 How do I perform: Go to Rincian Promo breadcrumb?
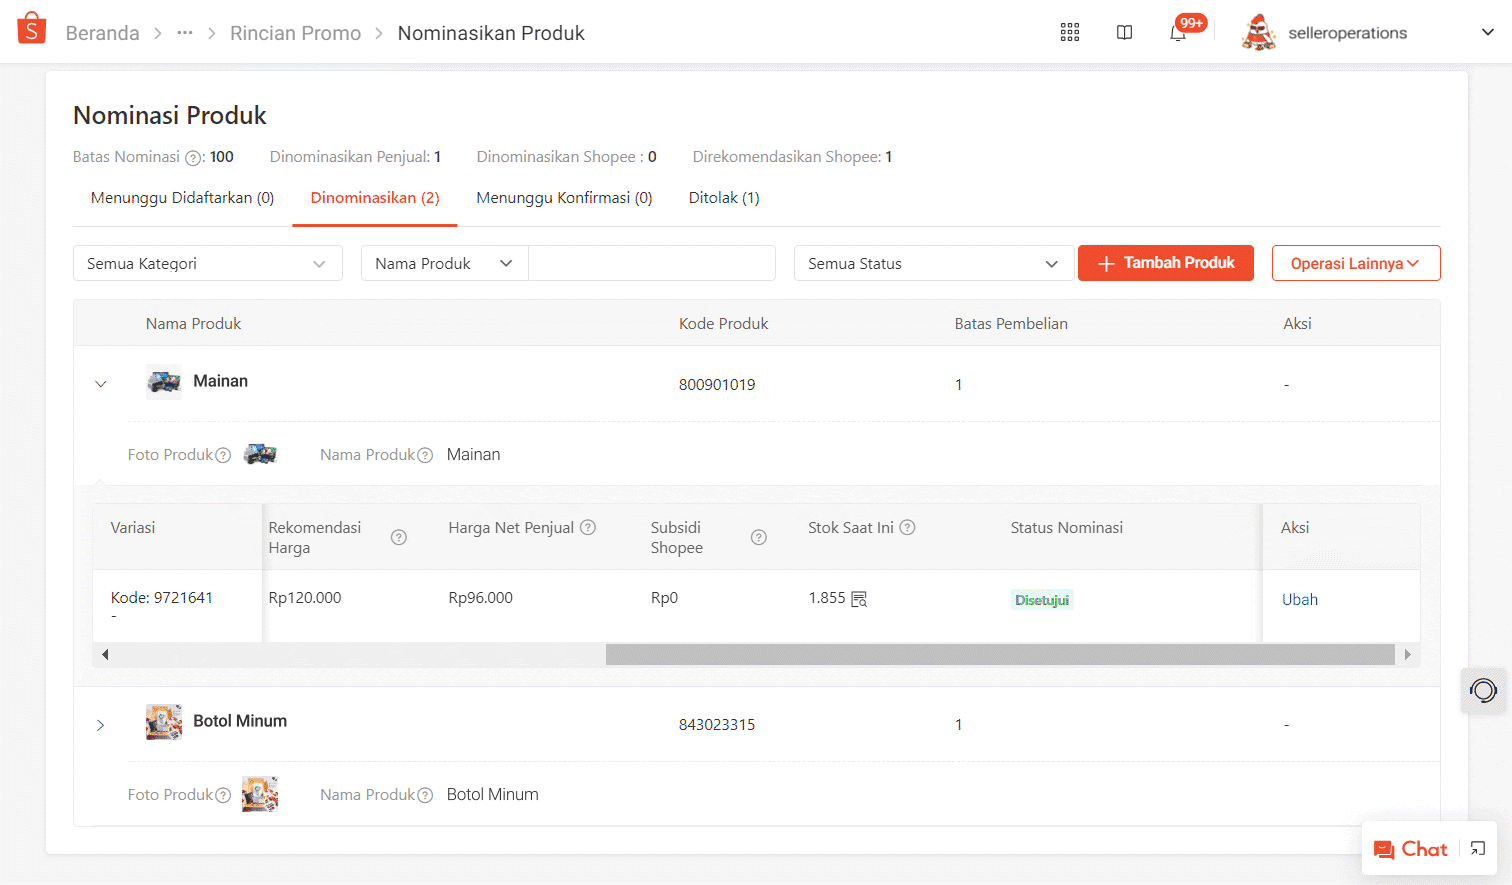pos(295,33)
